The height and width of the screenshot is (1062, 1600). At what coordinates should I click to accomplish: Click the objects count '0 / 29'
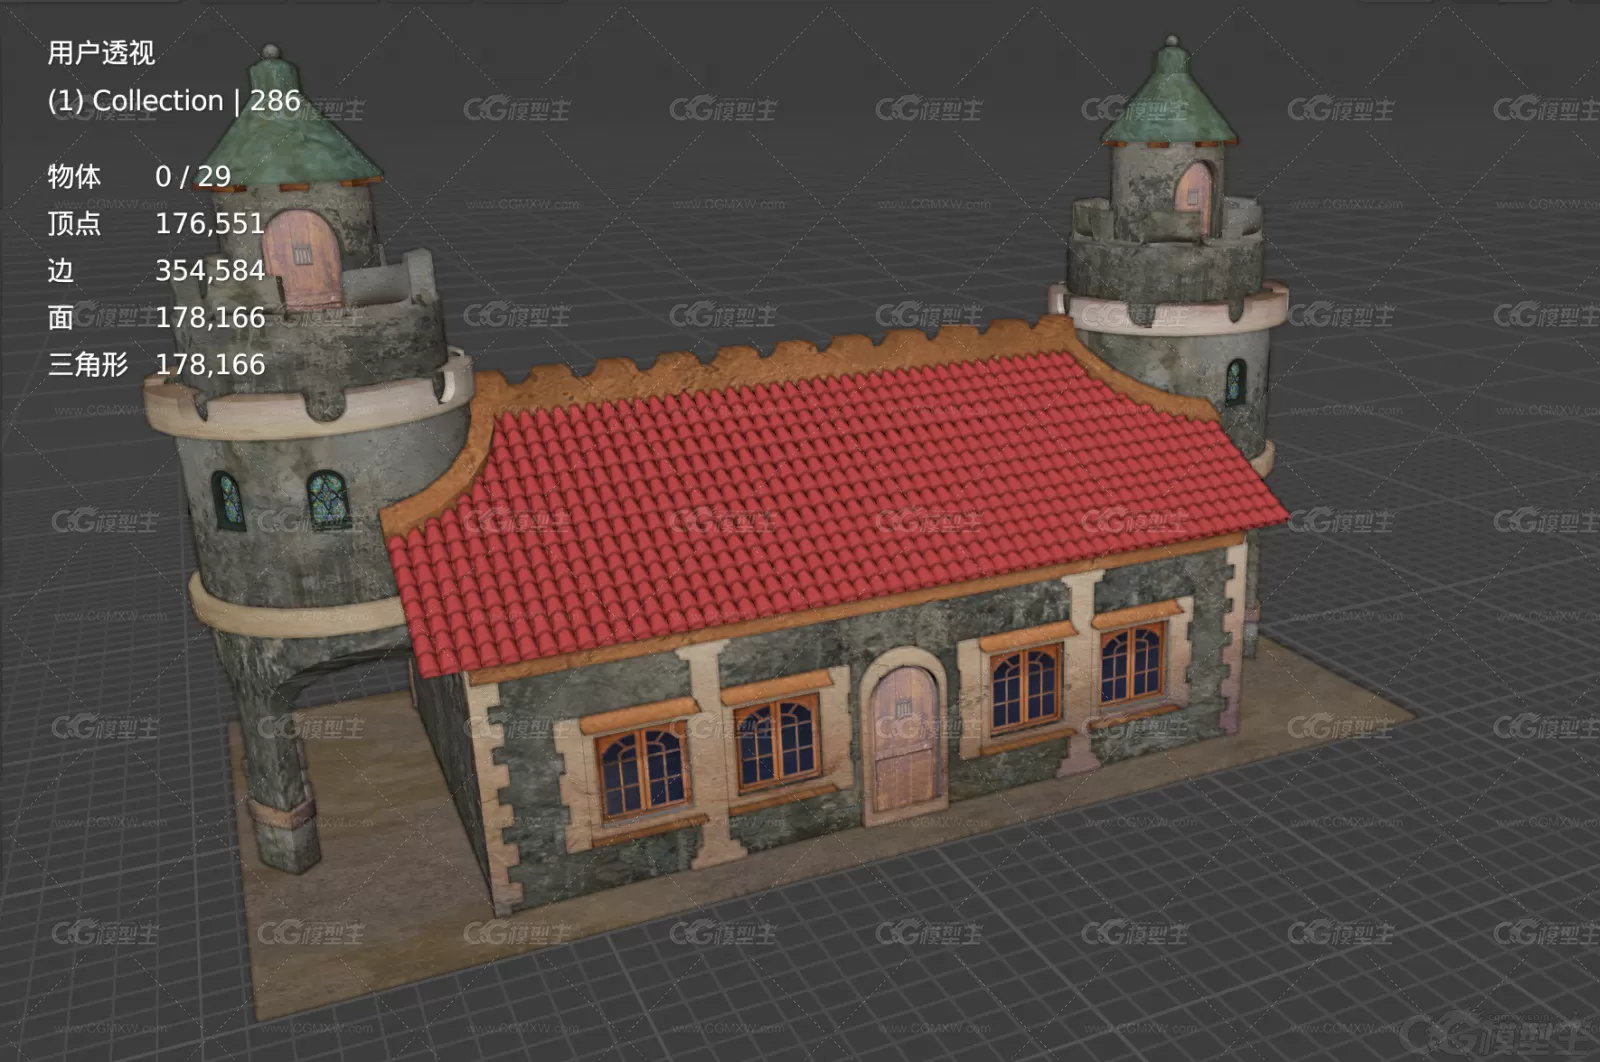click(193, 176)
